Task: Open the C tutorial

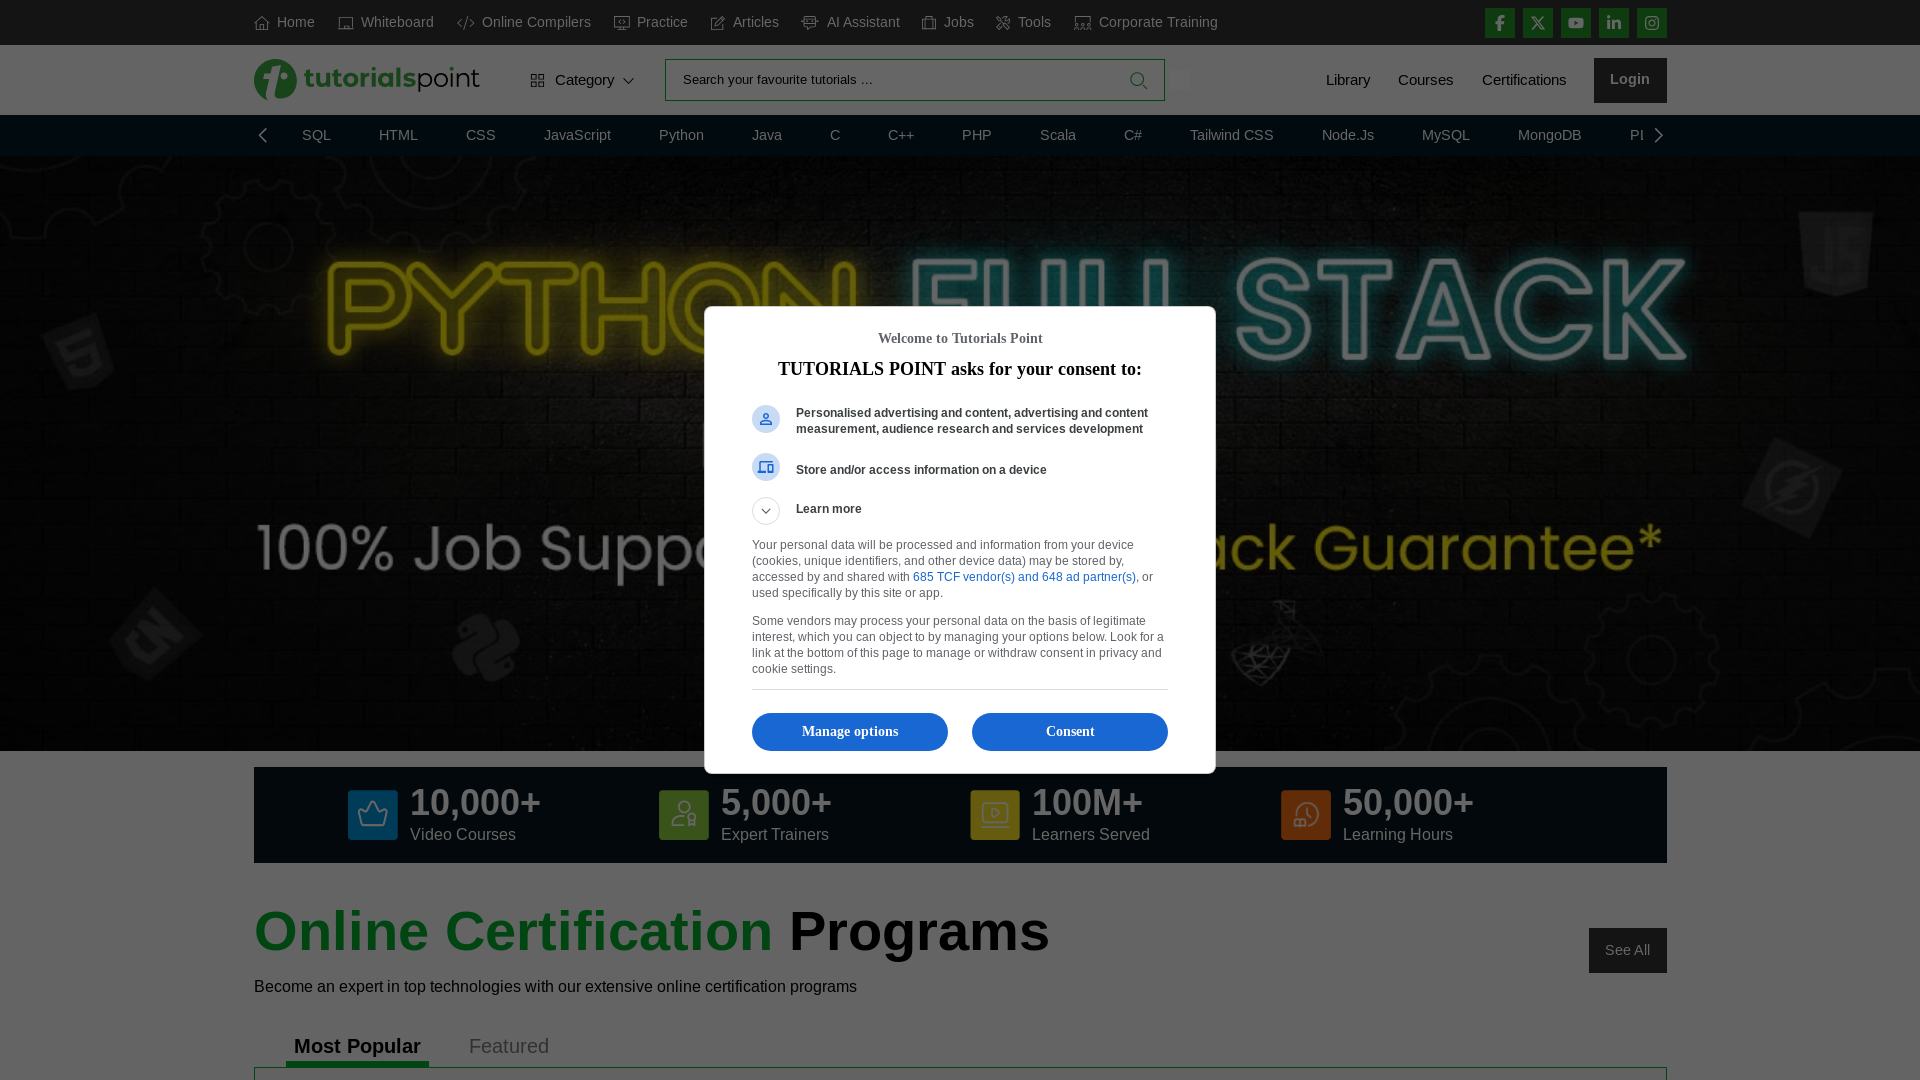Action: coord(835,135)
